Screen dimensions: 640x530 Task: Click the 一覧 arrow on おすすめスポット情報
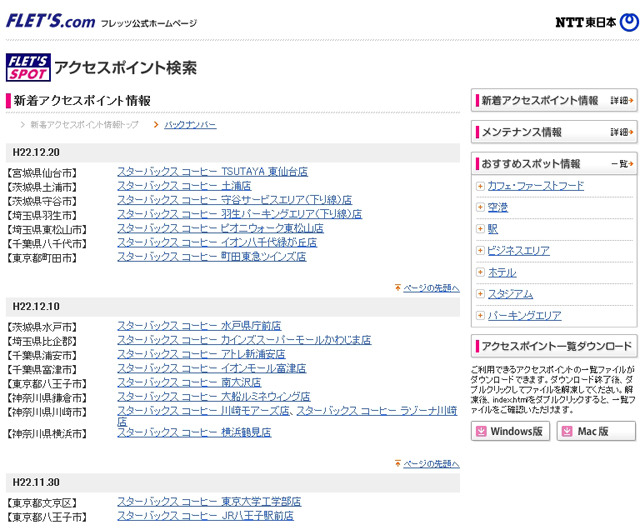[622, 164]
